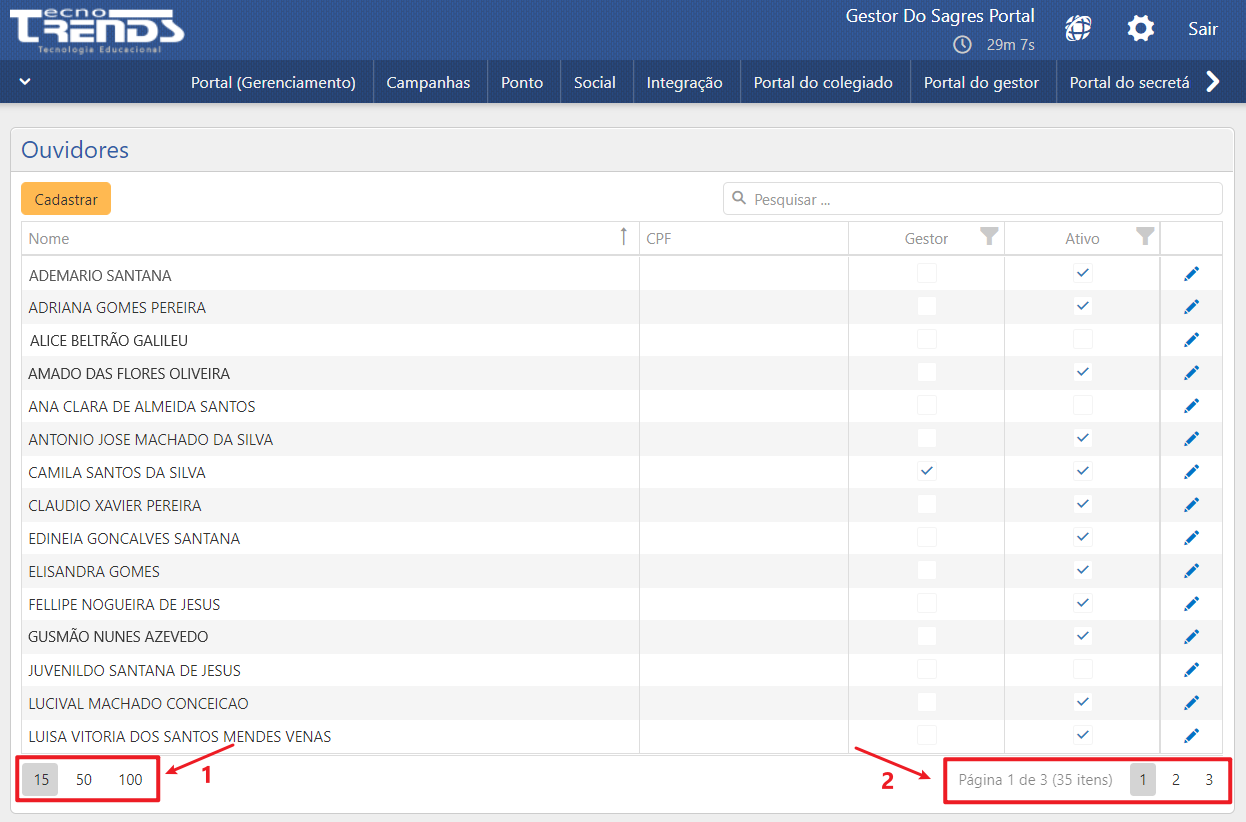Viewport: 1246px width, 822px height.
Task: Edit CAMILA SANTOS DA SILVA pencil icon
Action: click(1190, 472)
